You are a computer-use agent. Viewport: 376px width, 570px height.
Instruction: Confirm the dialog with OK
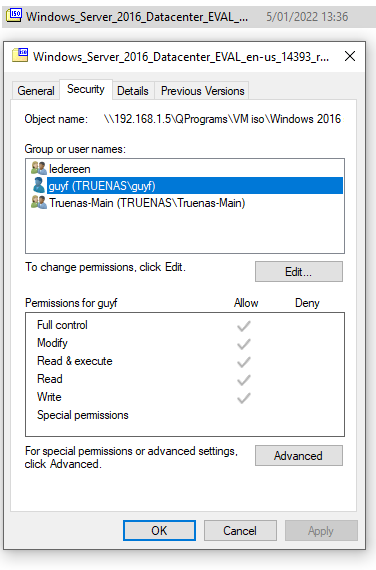pos(159,530)
